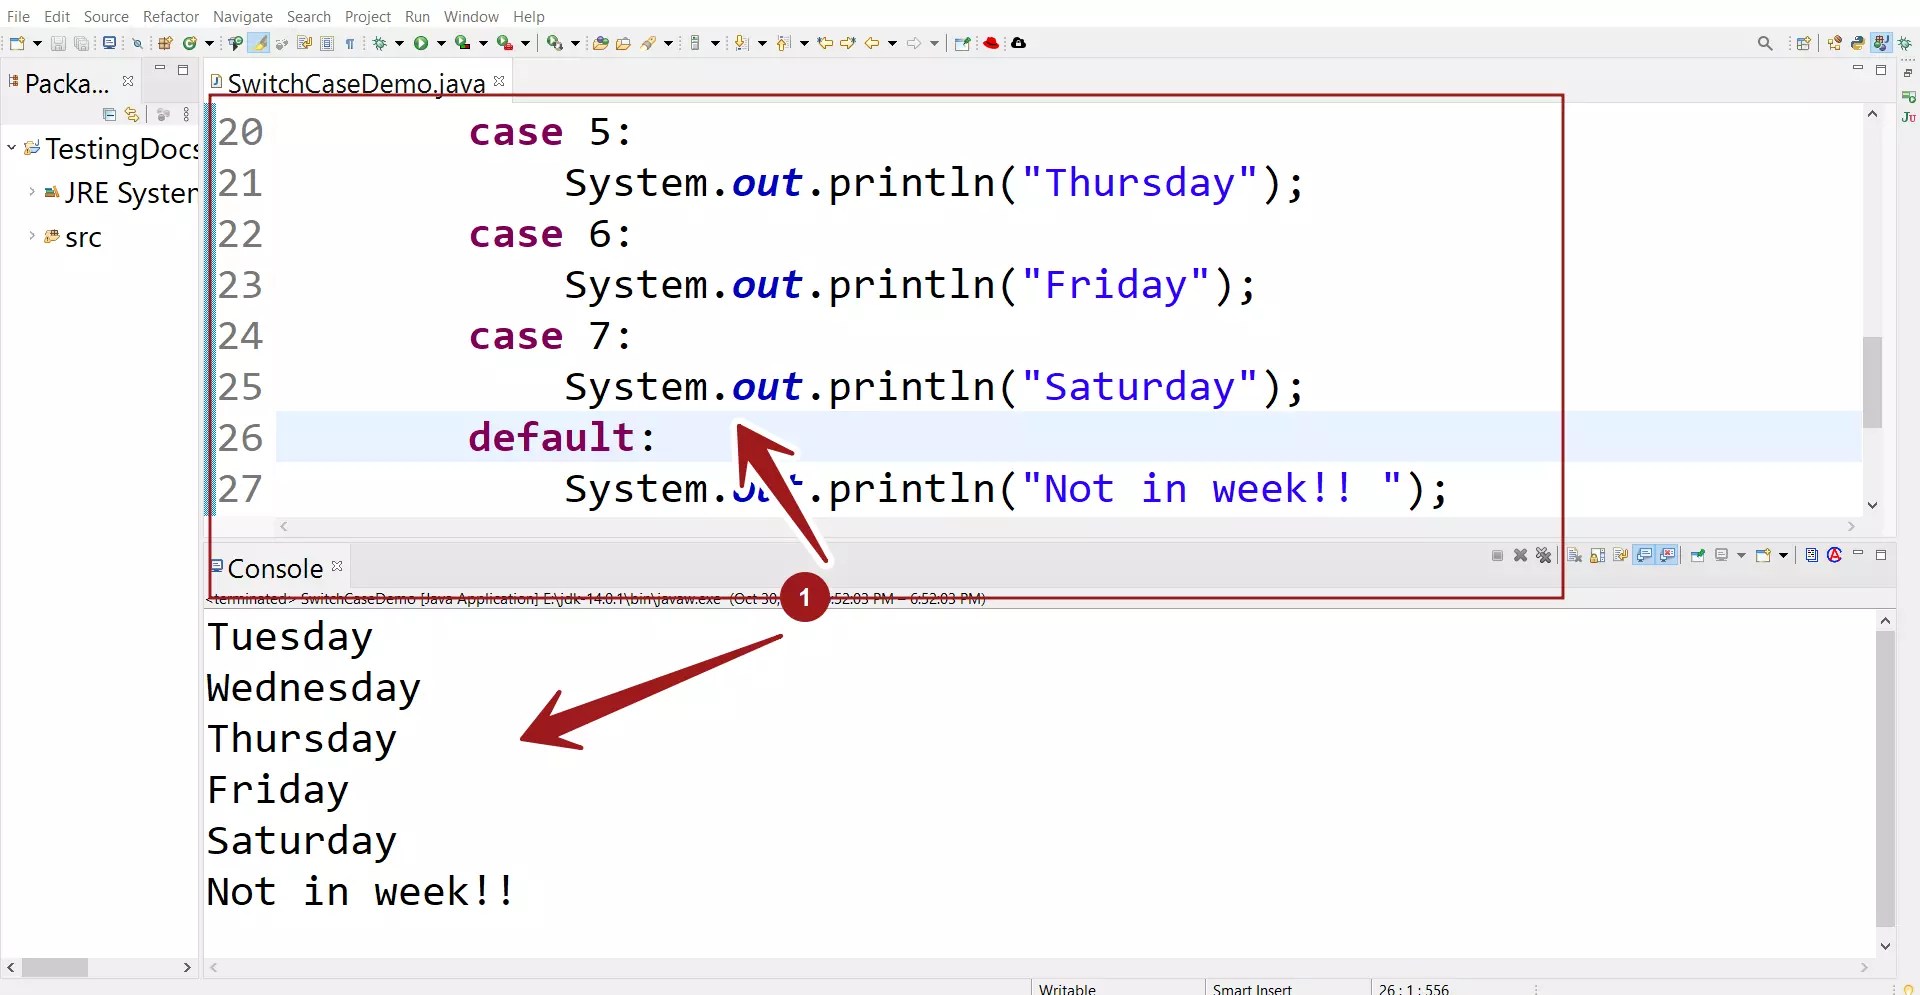Open the Debug tool
This screenshot has width=1920, height=995.
[x=381, y=42]
